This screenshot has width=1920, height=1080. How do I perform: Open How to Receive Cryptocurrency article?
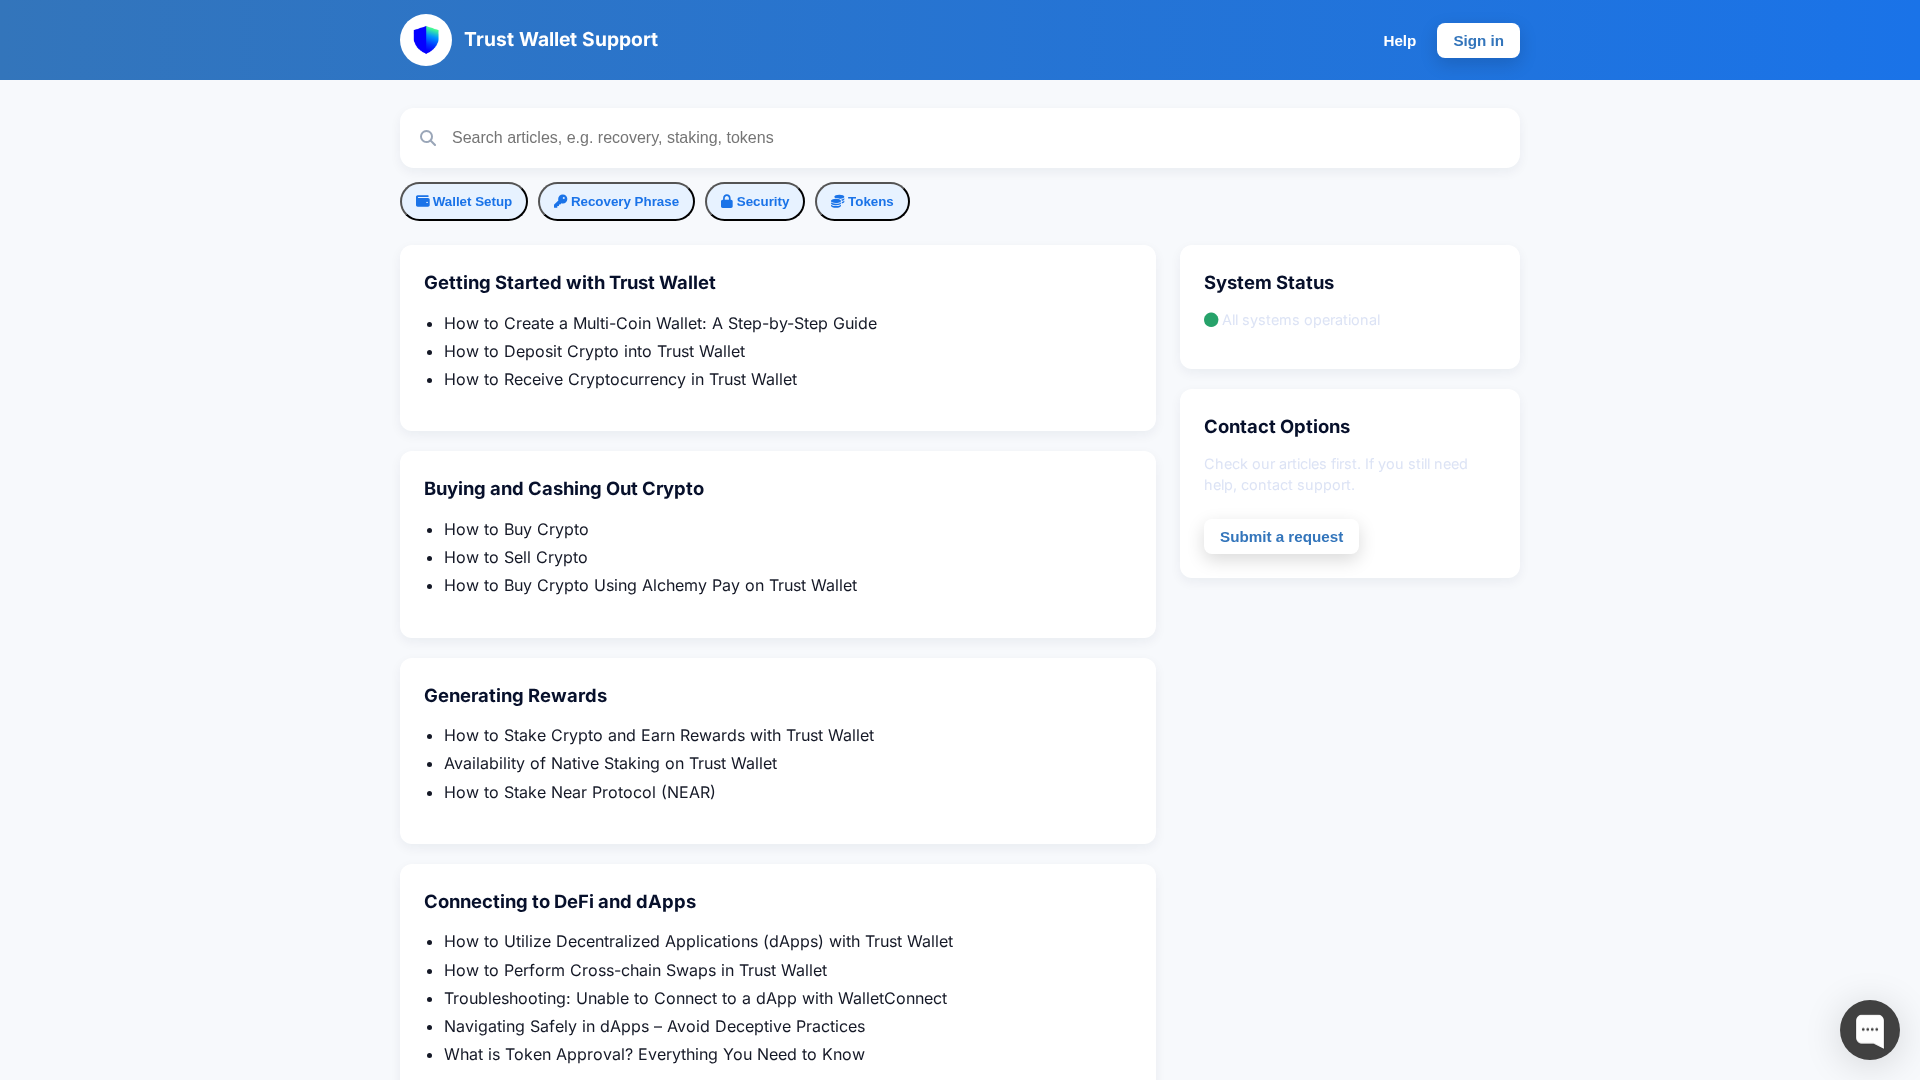click(620, 379)
